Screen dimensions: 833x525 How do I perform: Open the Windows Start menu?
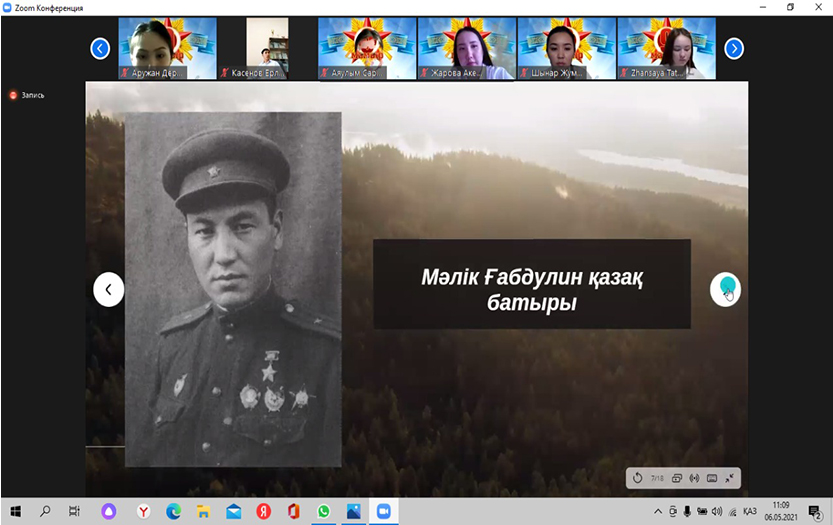click(x=15, y=511)
